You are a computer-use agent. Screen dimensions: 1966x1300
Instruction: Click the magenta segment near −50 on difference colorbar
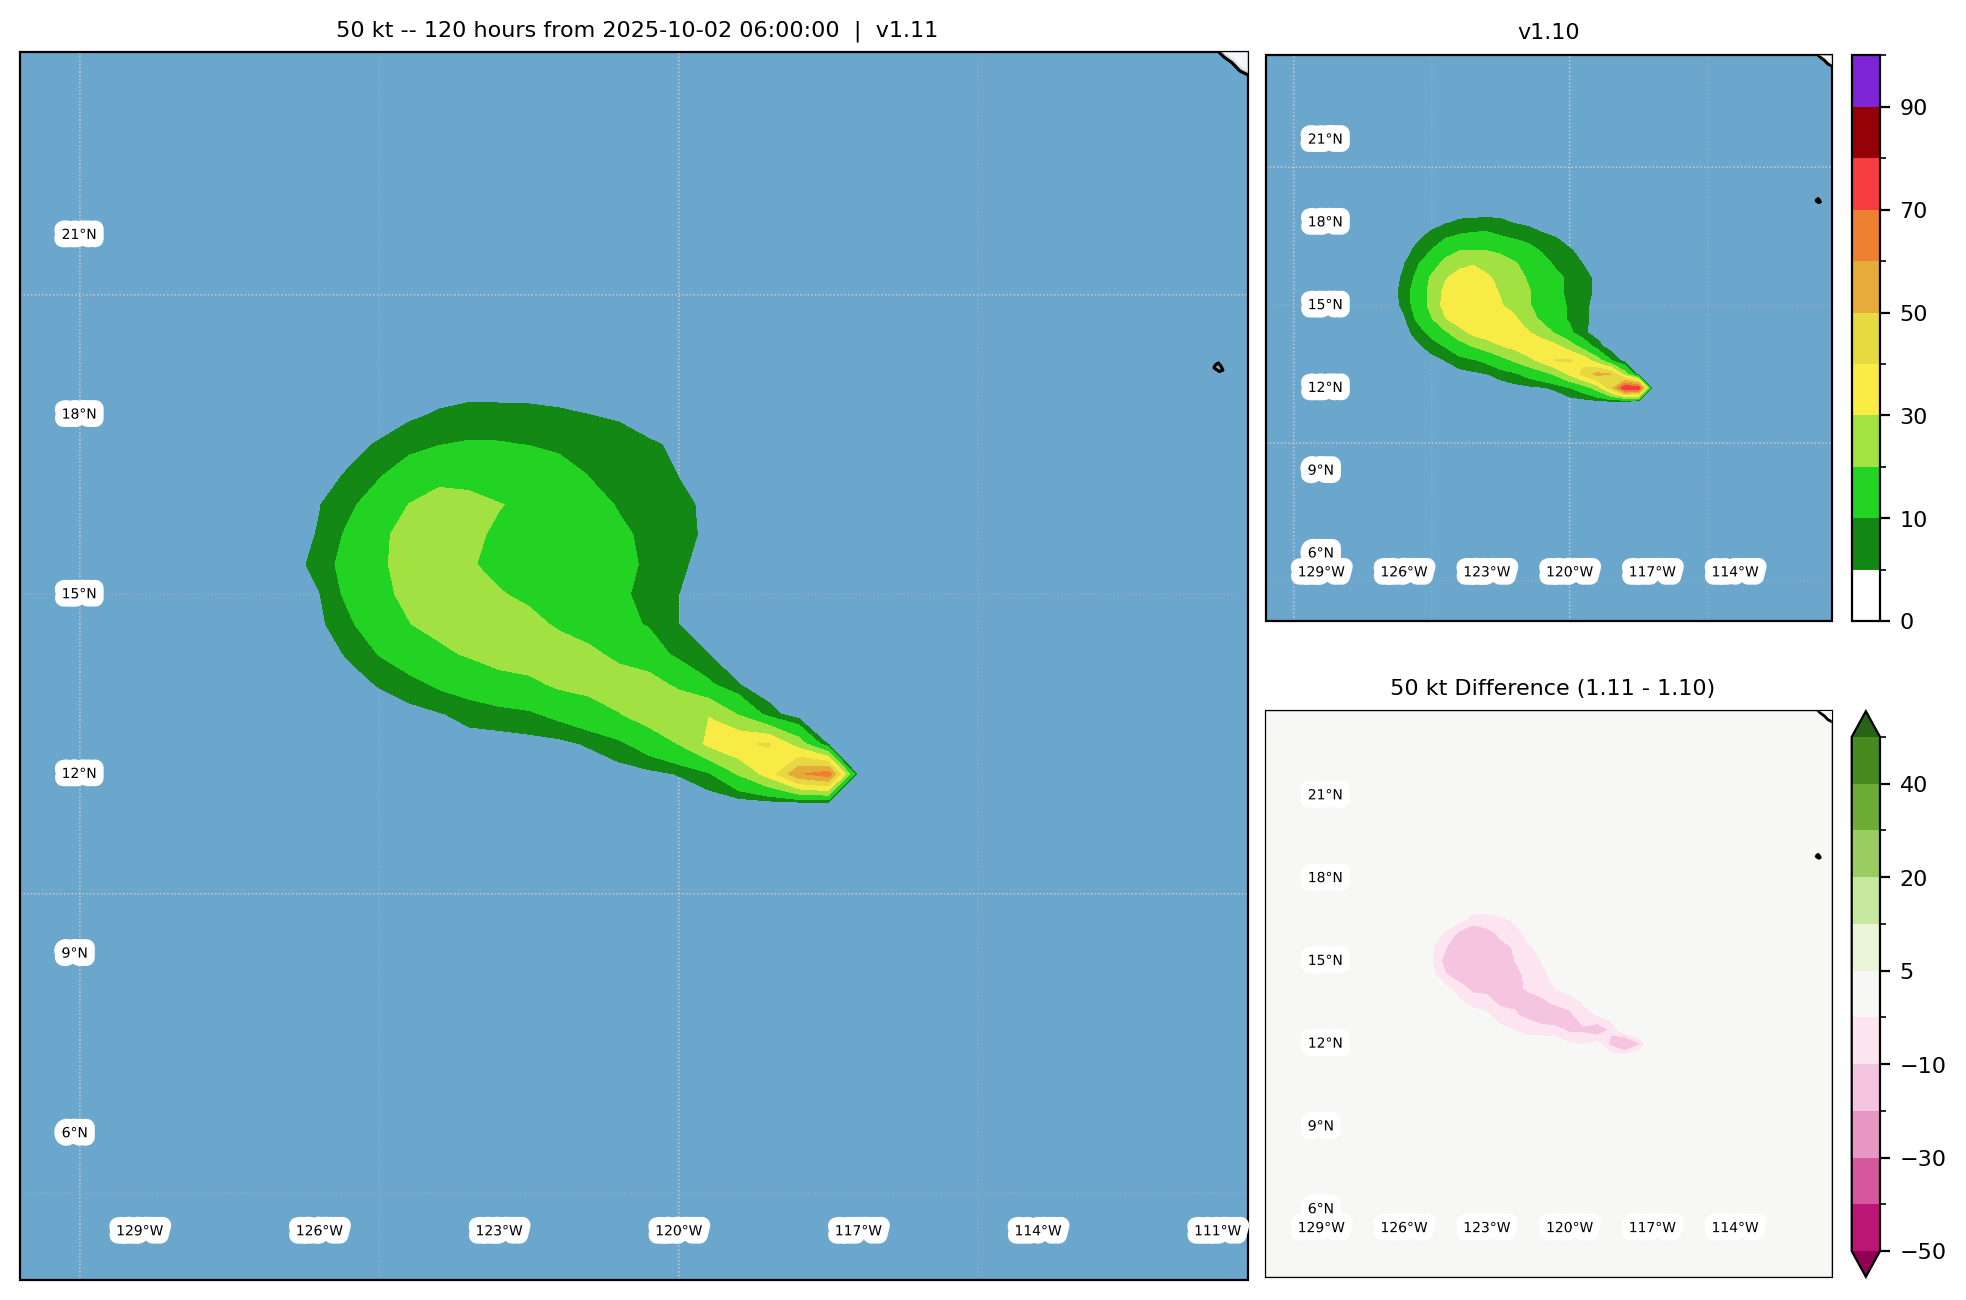pos(1865,1227)
